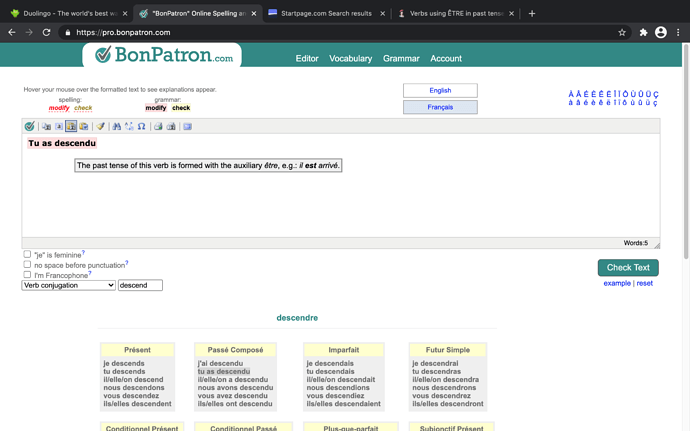
Task: Click the yellow grammar check legend sample
Action: click(181, 108)
